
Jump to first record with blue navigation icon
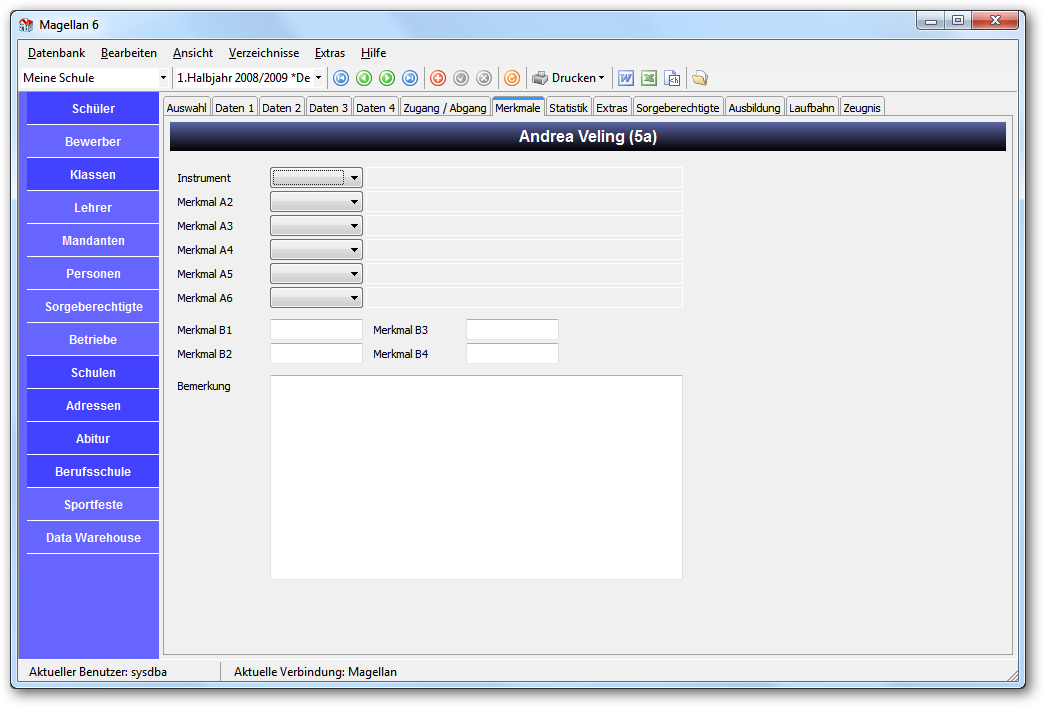point(341,78)
